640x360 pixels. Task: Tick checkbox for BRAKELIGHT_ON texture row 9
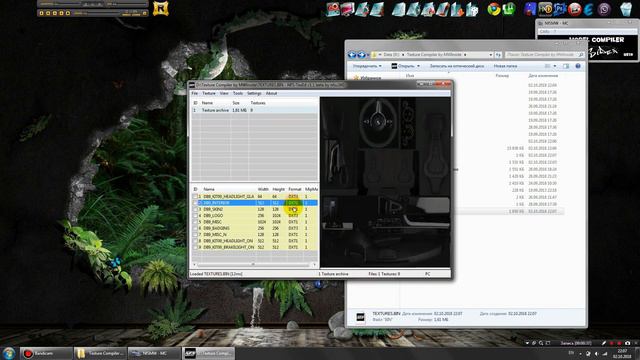[x=195, y=247]
